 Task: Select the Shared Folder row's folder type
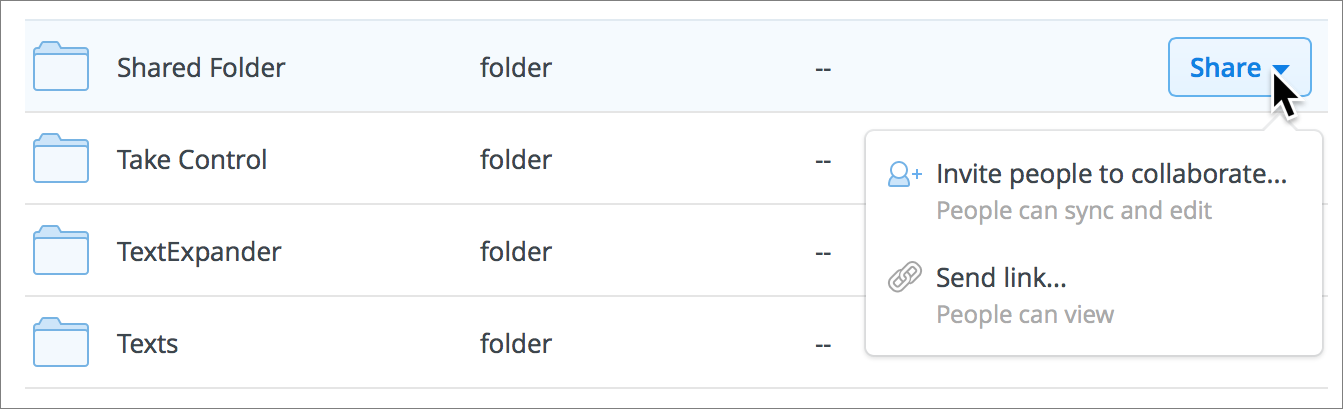coord(515,68)
